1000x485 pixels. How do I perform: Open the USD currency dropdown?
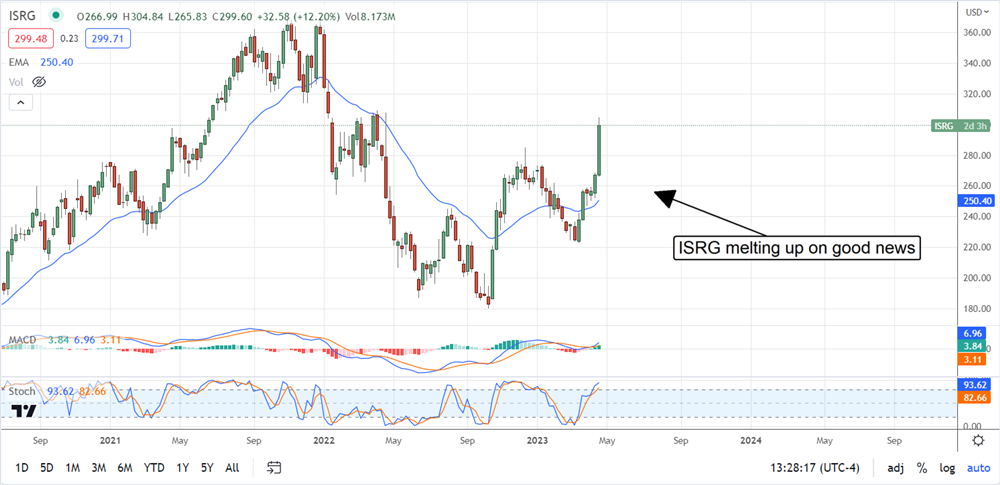tap(973, 12)
